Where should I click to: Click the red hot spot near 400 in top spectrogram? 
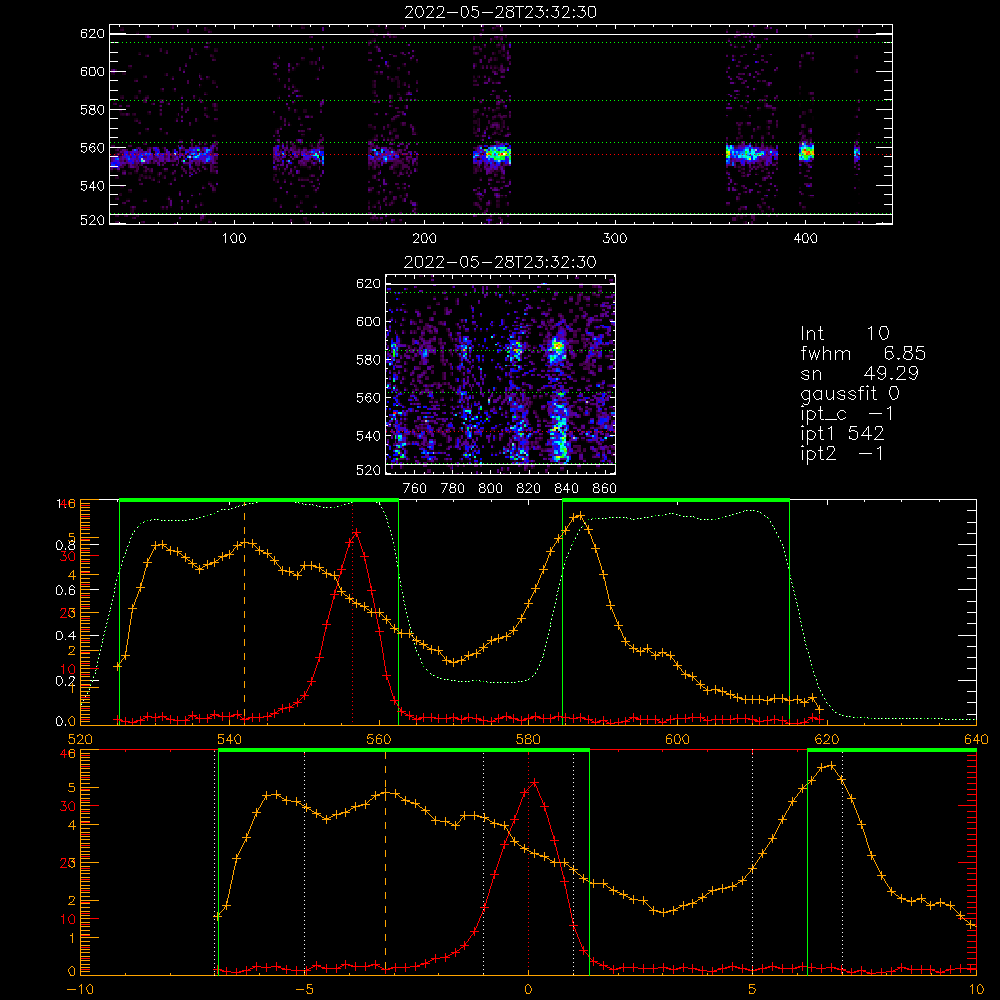pyautogui.click(x=807, y=152)
